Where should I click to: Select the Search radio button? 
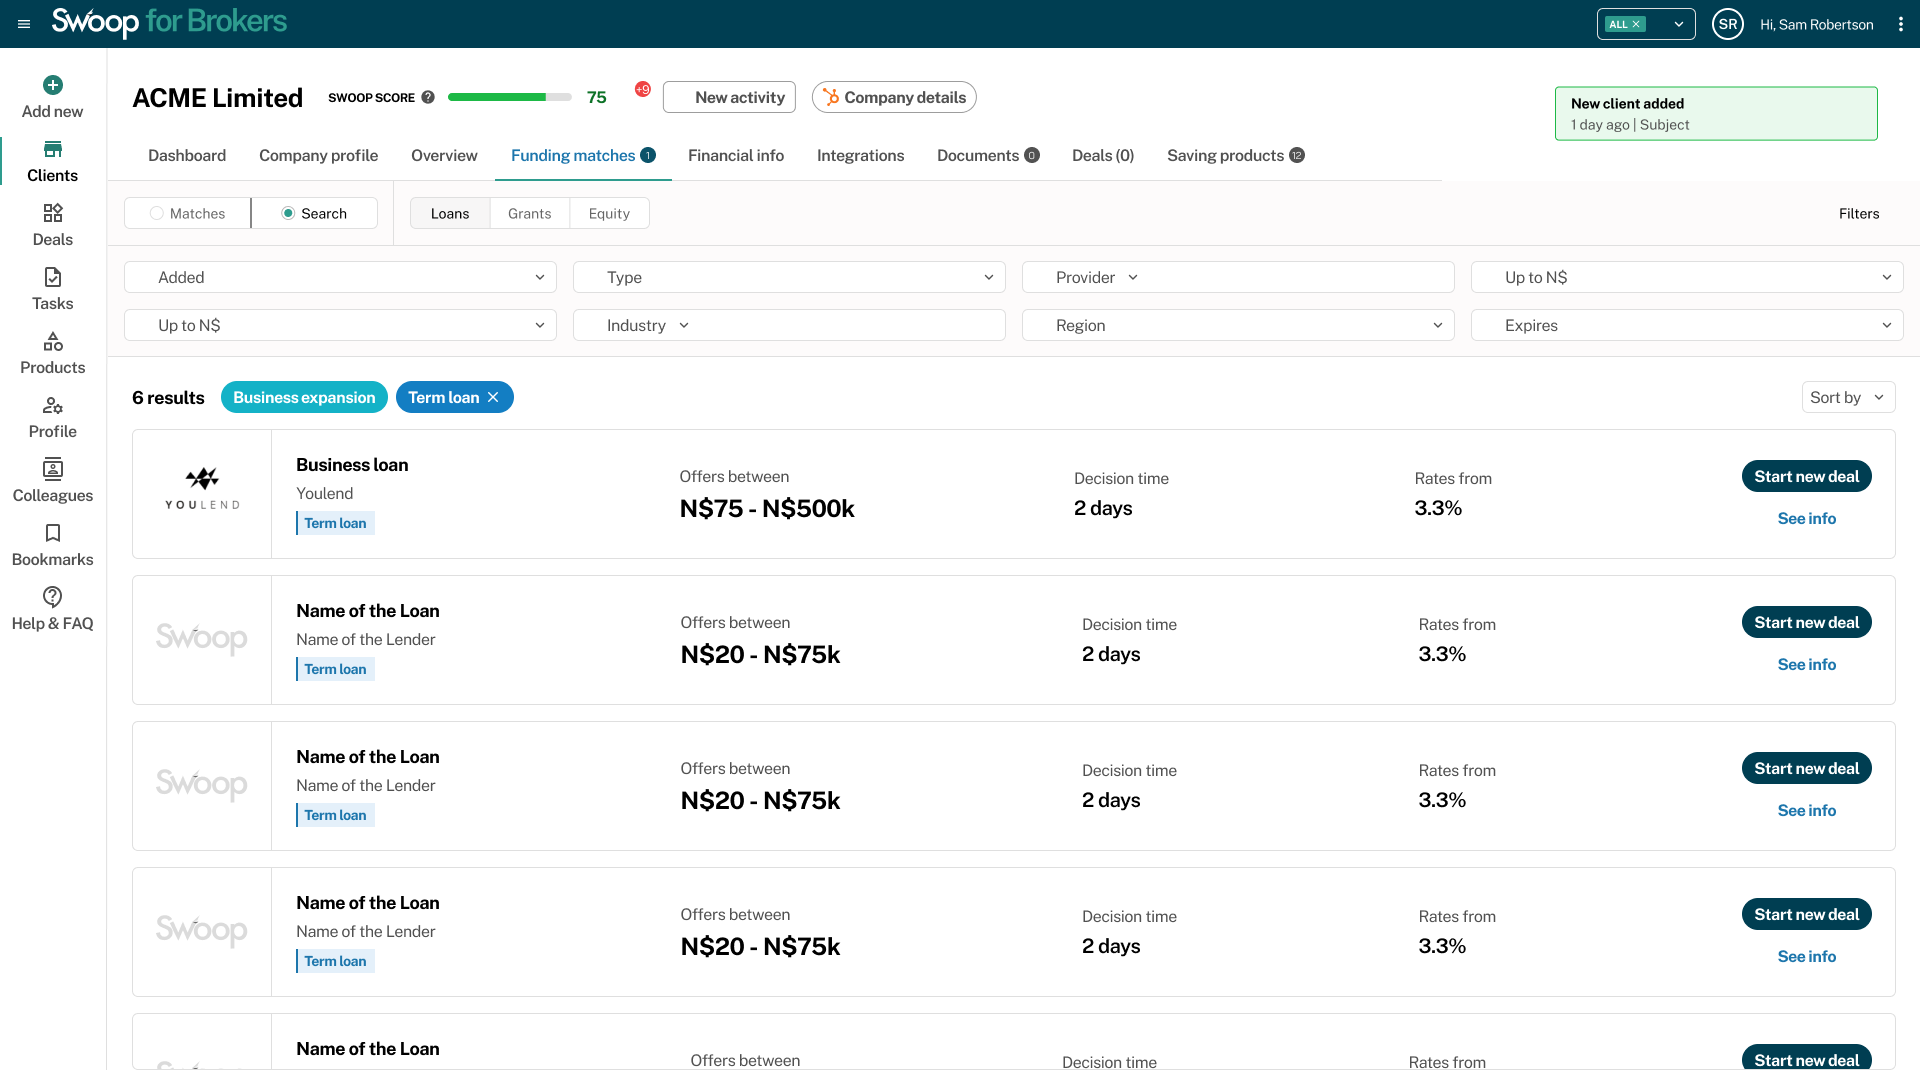[288, 213]
